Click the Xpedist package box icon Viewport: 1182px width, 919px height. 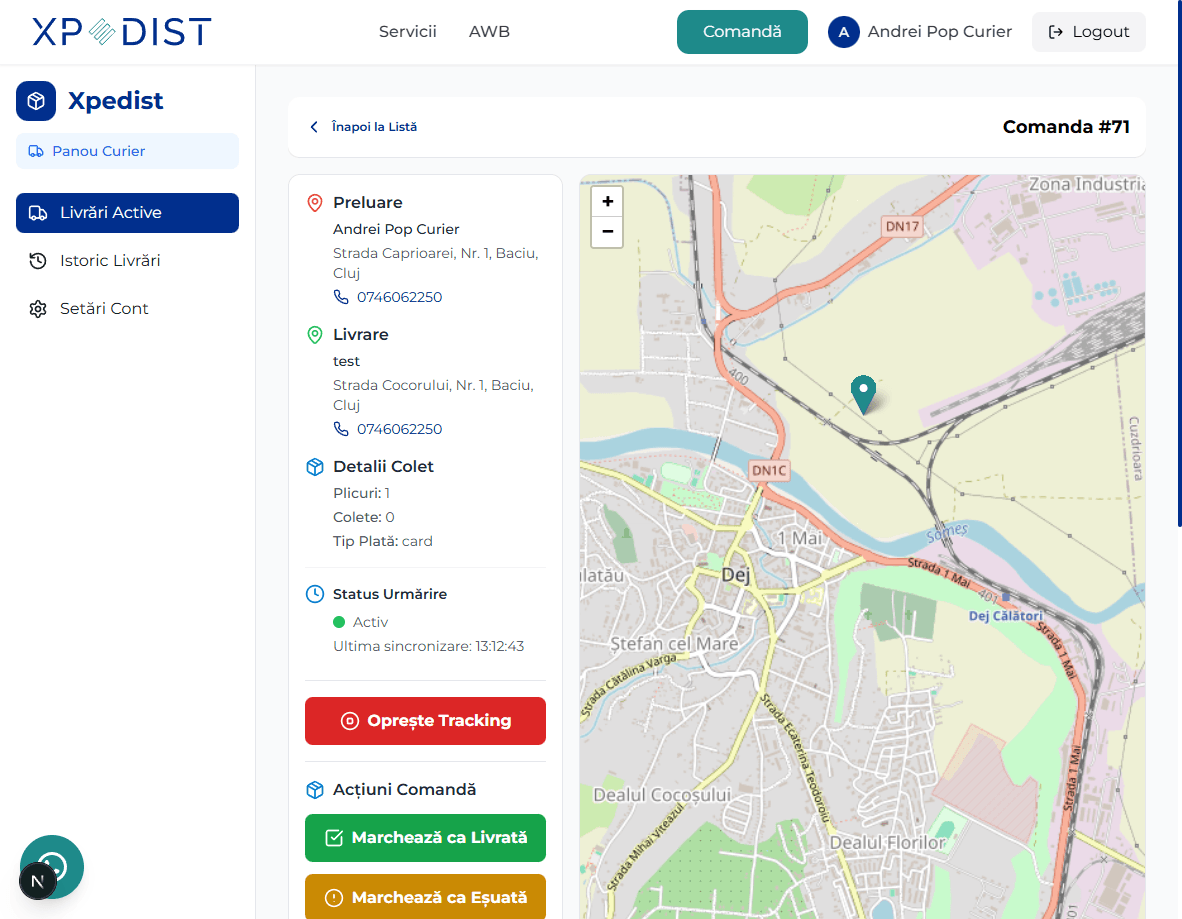coord(36,101)
